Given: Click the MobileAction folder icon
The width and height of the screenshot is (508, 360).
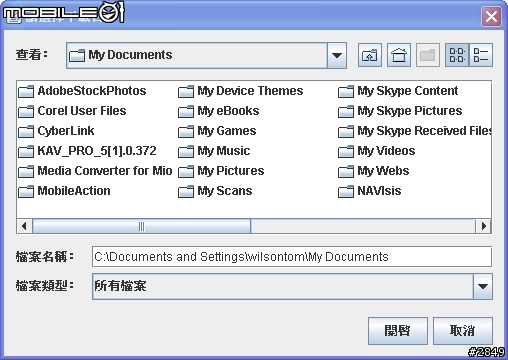Looking at the screenshot, I should [26, 191].
